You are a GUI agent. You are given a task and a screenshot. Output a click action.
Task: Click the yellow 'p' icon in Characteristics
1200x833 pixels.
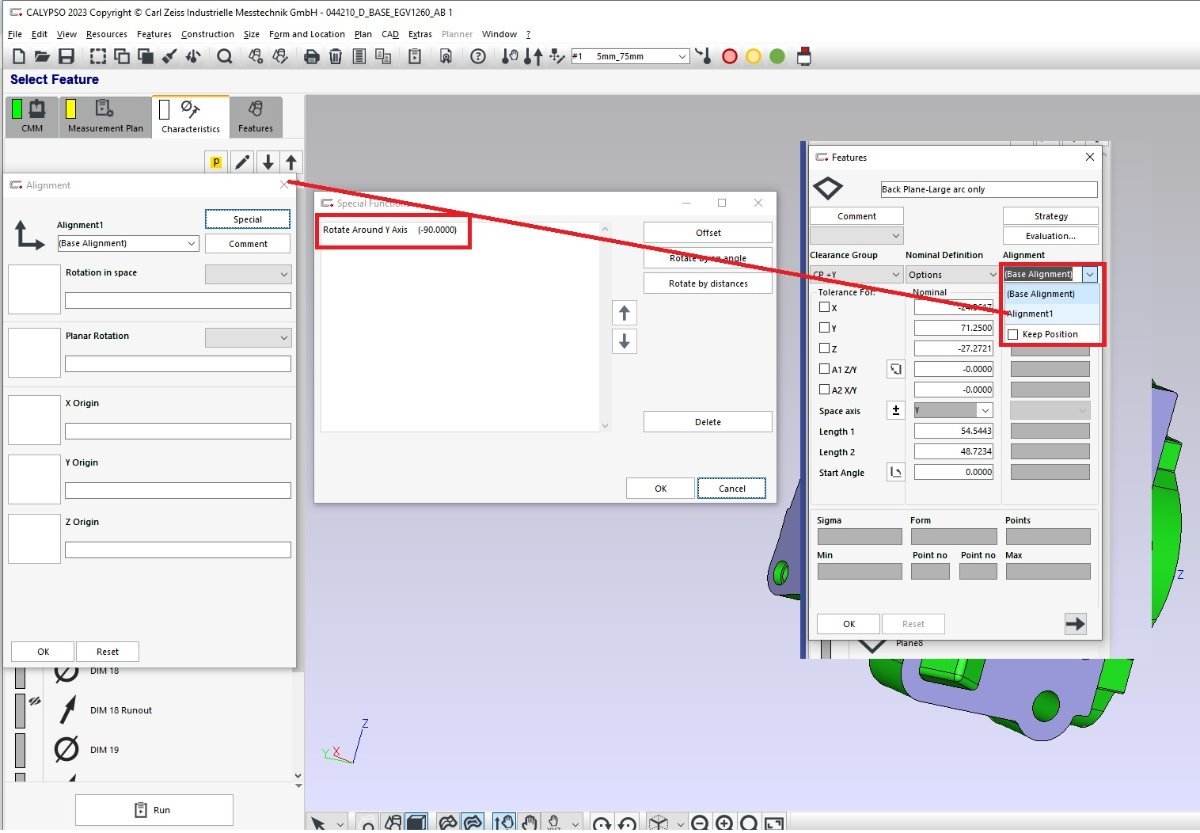(216, 162)
